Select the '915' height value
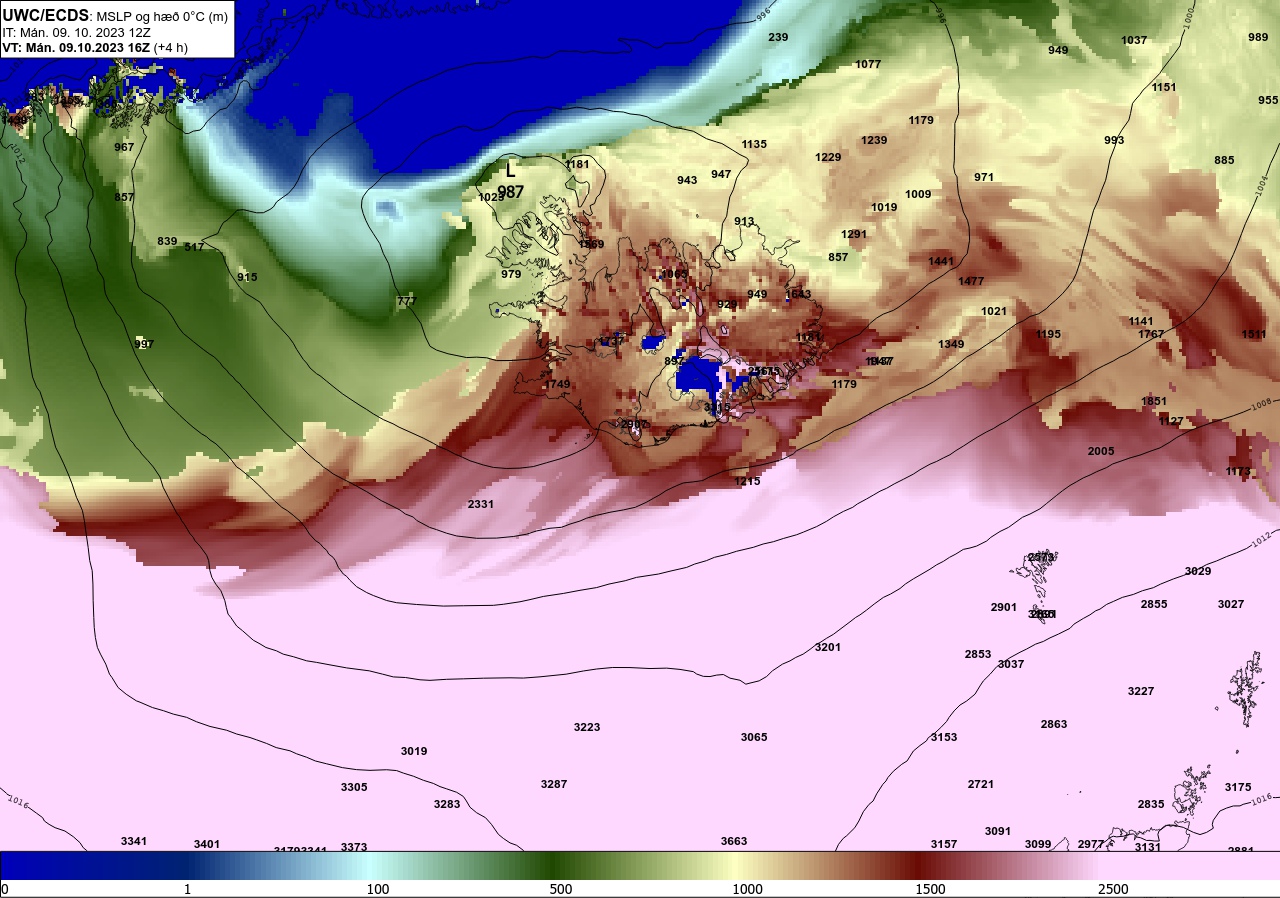This screenshot has width=1280, height=898. point(247,277)
